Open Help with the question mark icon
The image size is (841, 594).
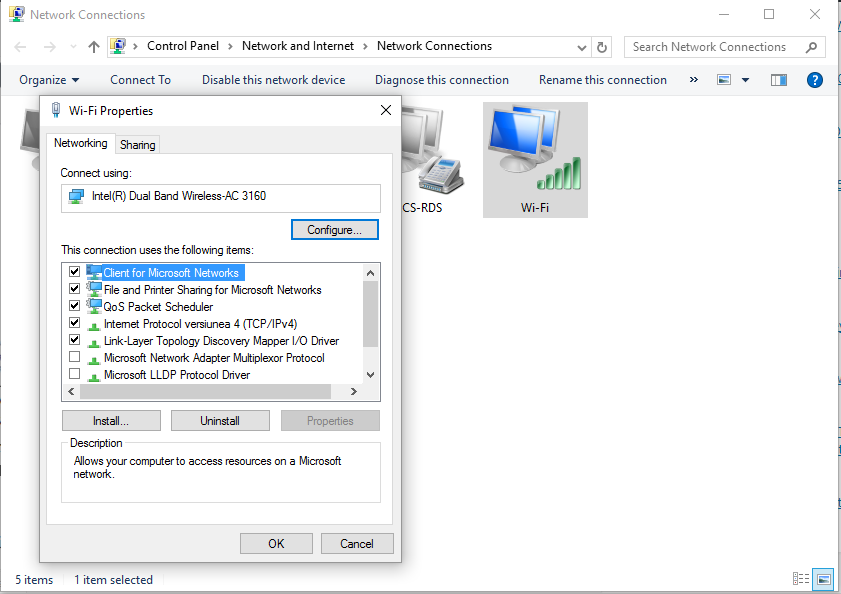tap(815, 80)
